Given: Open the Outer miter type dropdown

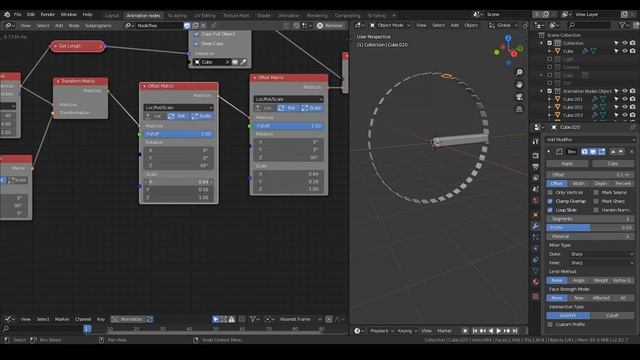Looking at the screenshot, I should point(602,254).
